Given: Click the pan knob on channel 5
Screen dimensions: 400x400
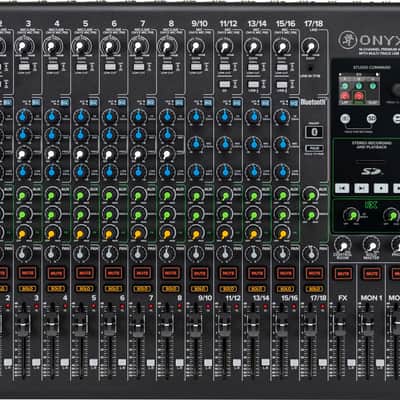Looking at the screenshot, I should click(80, 254).
